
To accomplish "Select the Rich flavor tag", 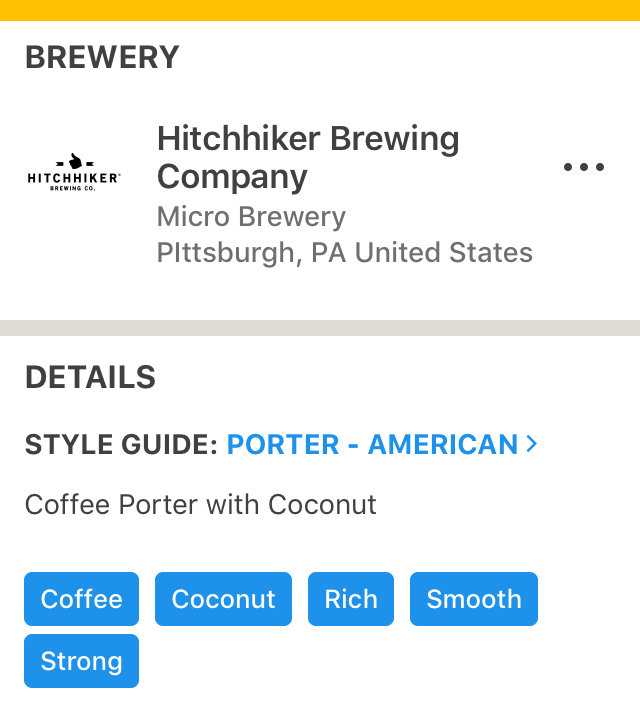I will point(351,599).
